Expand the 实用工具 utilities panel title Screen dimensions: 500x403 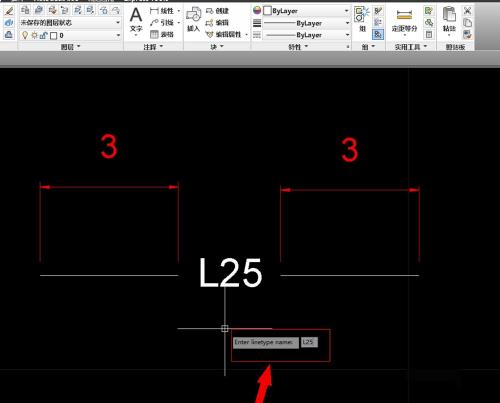tap(411, 47)
